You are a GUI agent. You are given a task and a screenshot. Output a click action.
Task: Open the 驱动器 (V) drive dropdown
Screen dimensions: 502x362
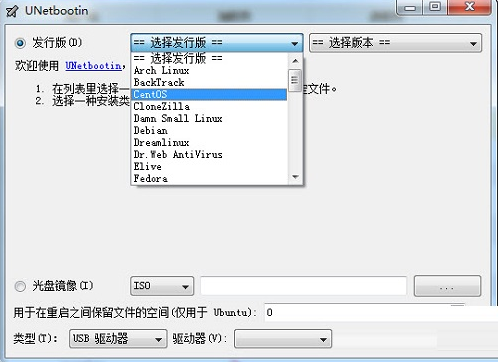pos(283,339)
